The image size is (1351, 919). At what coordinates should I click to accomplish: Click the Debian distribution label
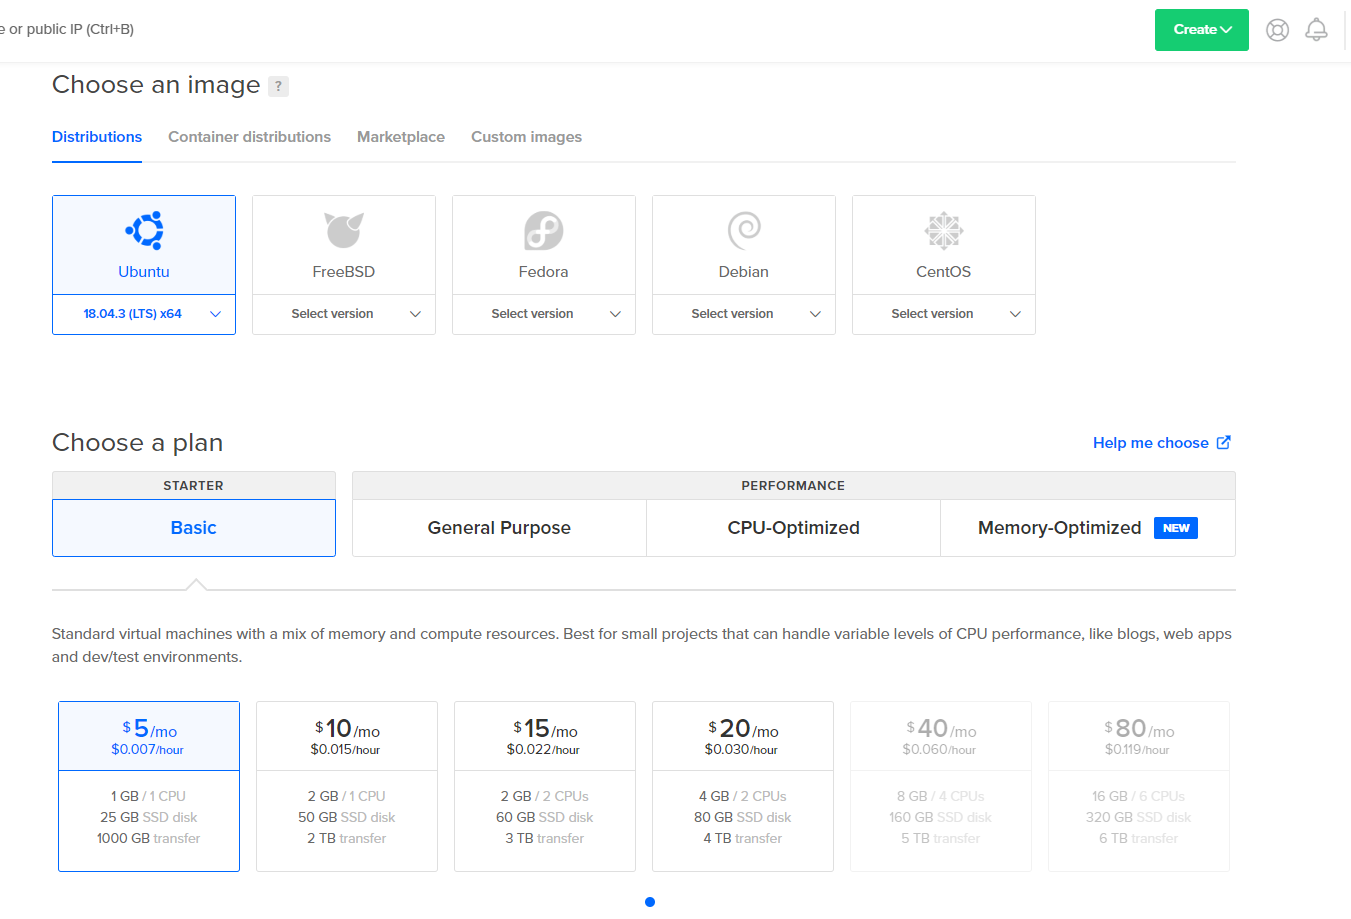click(x=744, y=272)
